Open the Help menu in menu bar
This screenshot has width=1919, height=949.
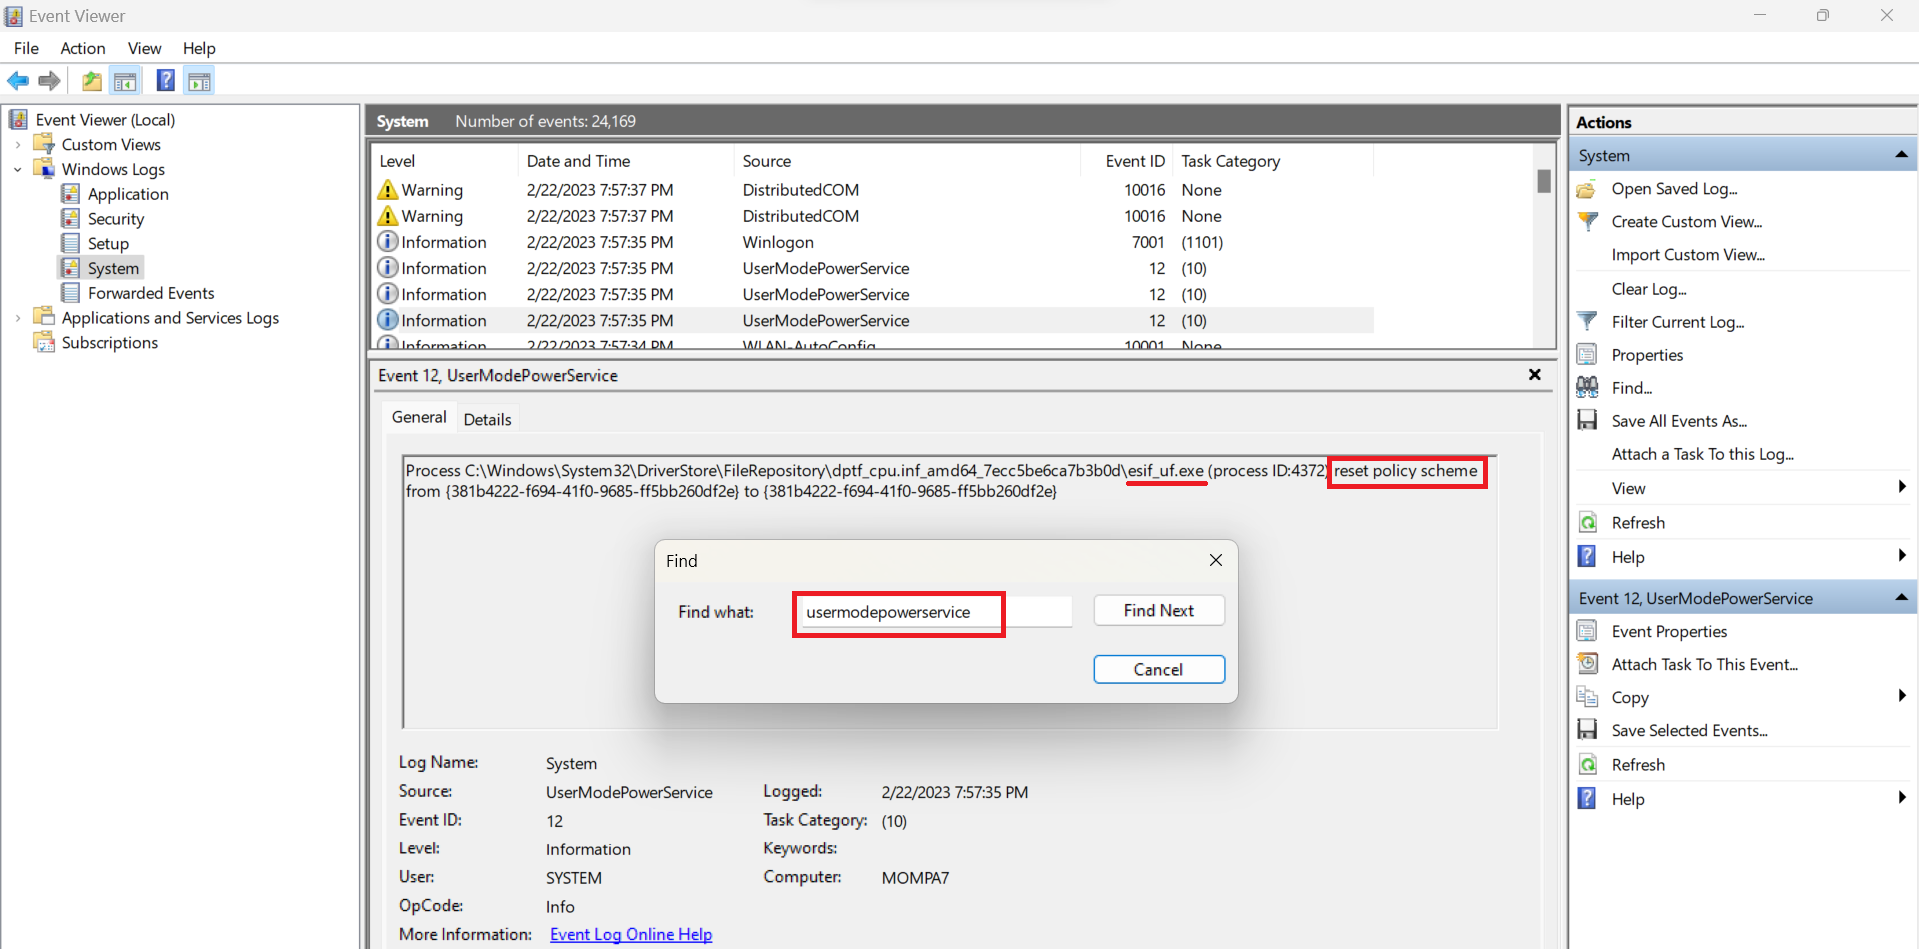pos(199,48)
